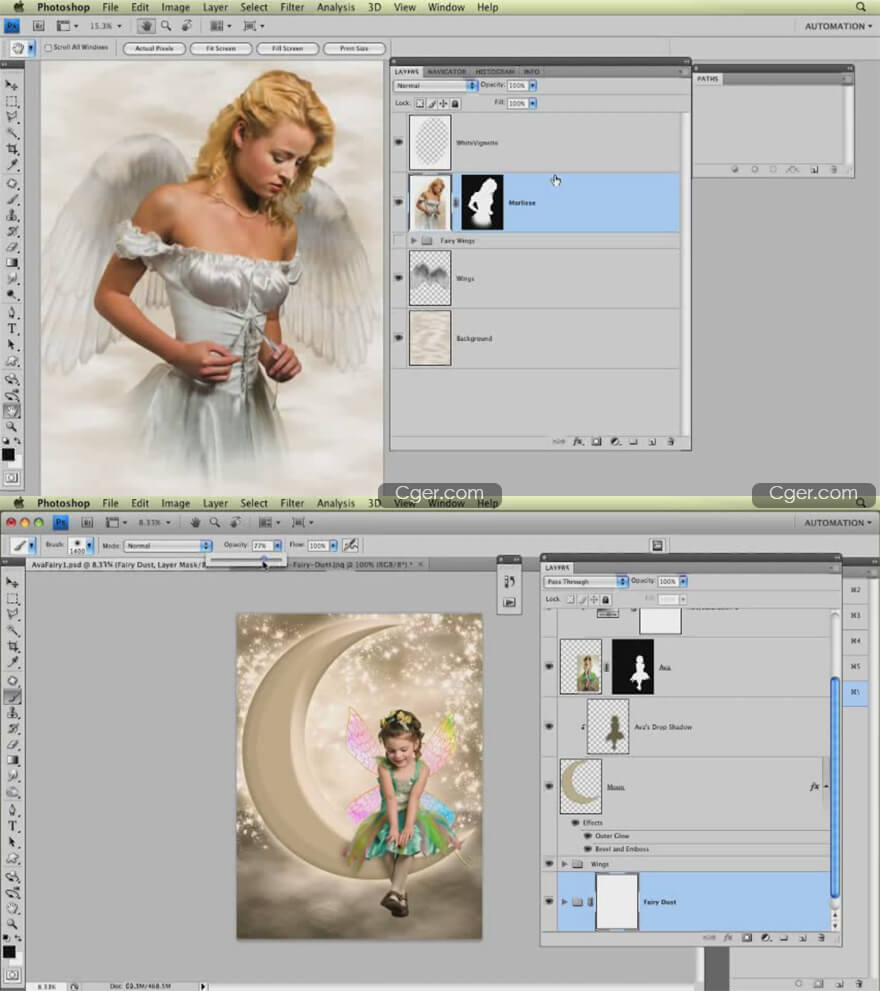
Task: Select the Marliese layer mask thumbnail
Action: (482, 202)
